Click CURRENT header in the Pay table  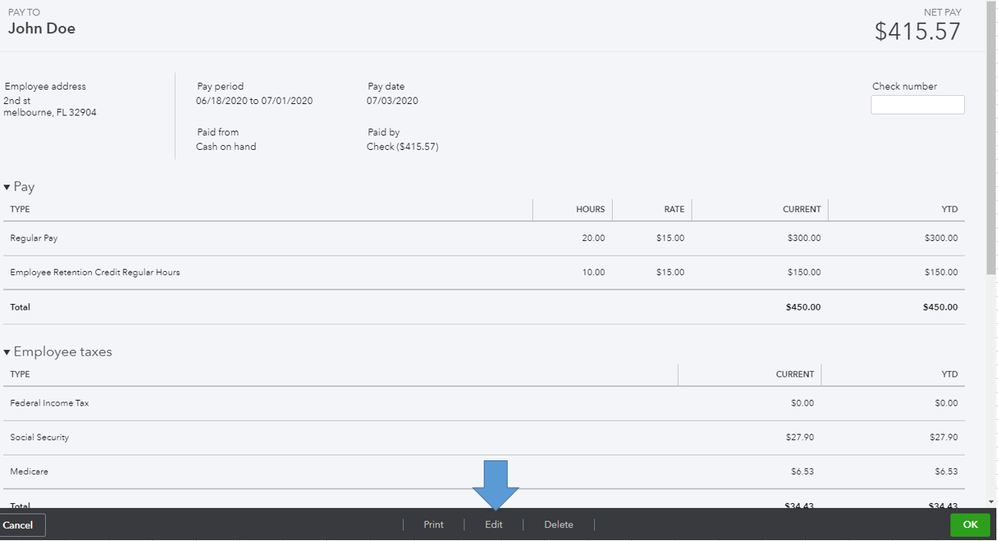801,209
